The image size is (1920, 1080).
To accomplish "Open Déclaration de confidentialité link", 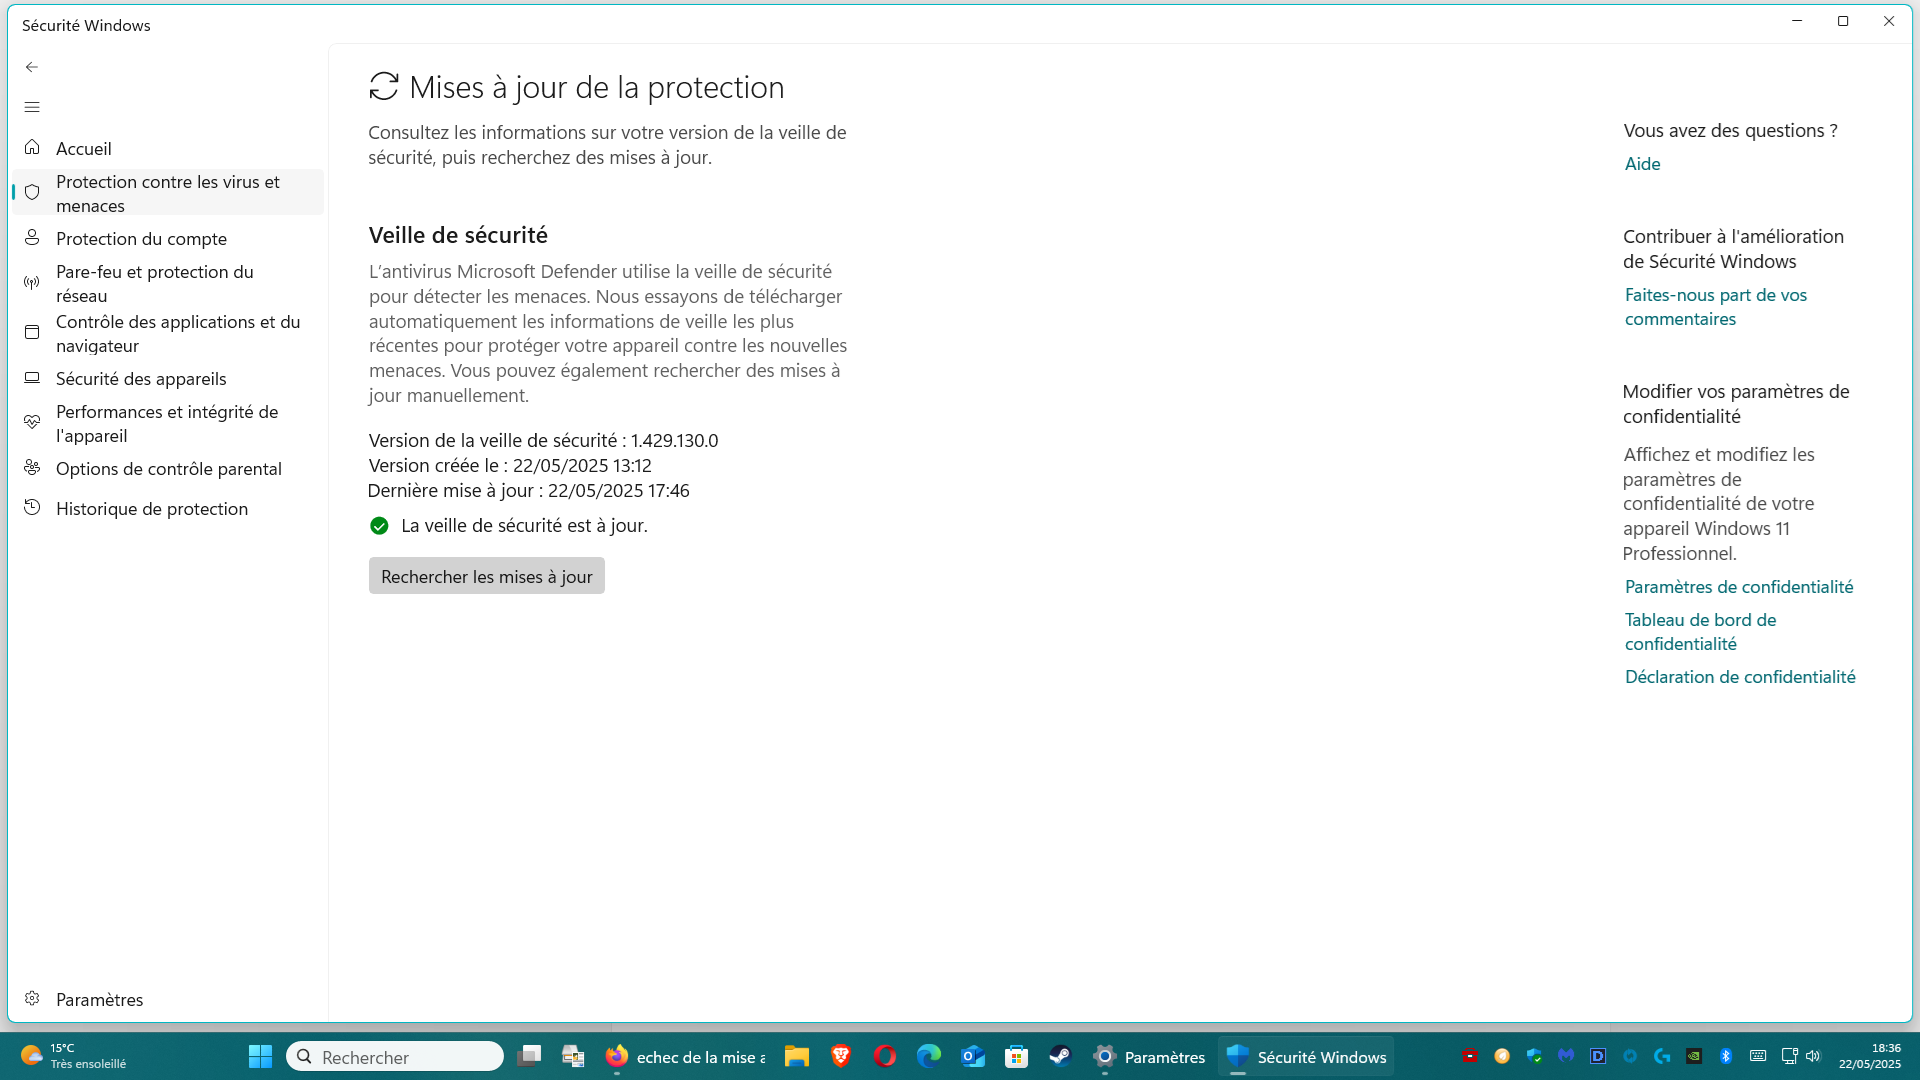I will [1740, 677].
